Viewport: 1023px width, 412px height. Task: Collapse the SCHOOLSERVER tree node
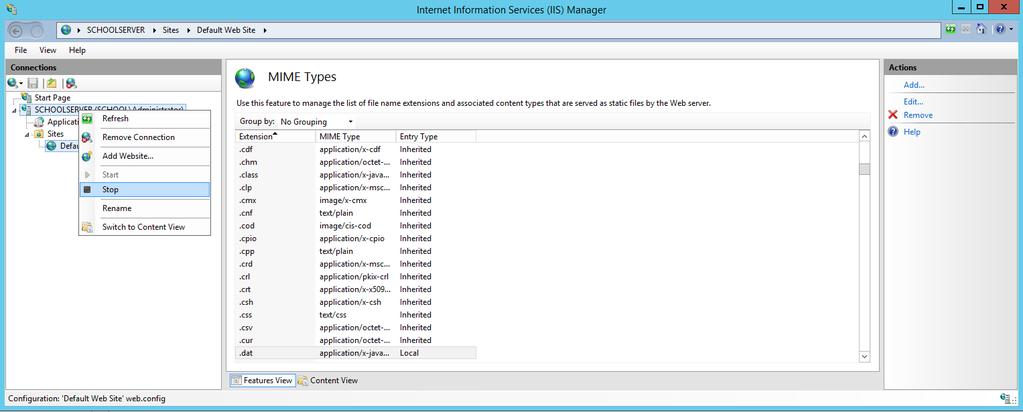coord(15,110)
